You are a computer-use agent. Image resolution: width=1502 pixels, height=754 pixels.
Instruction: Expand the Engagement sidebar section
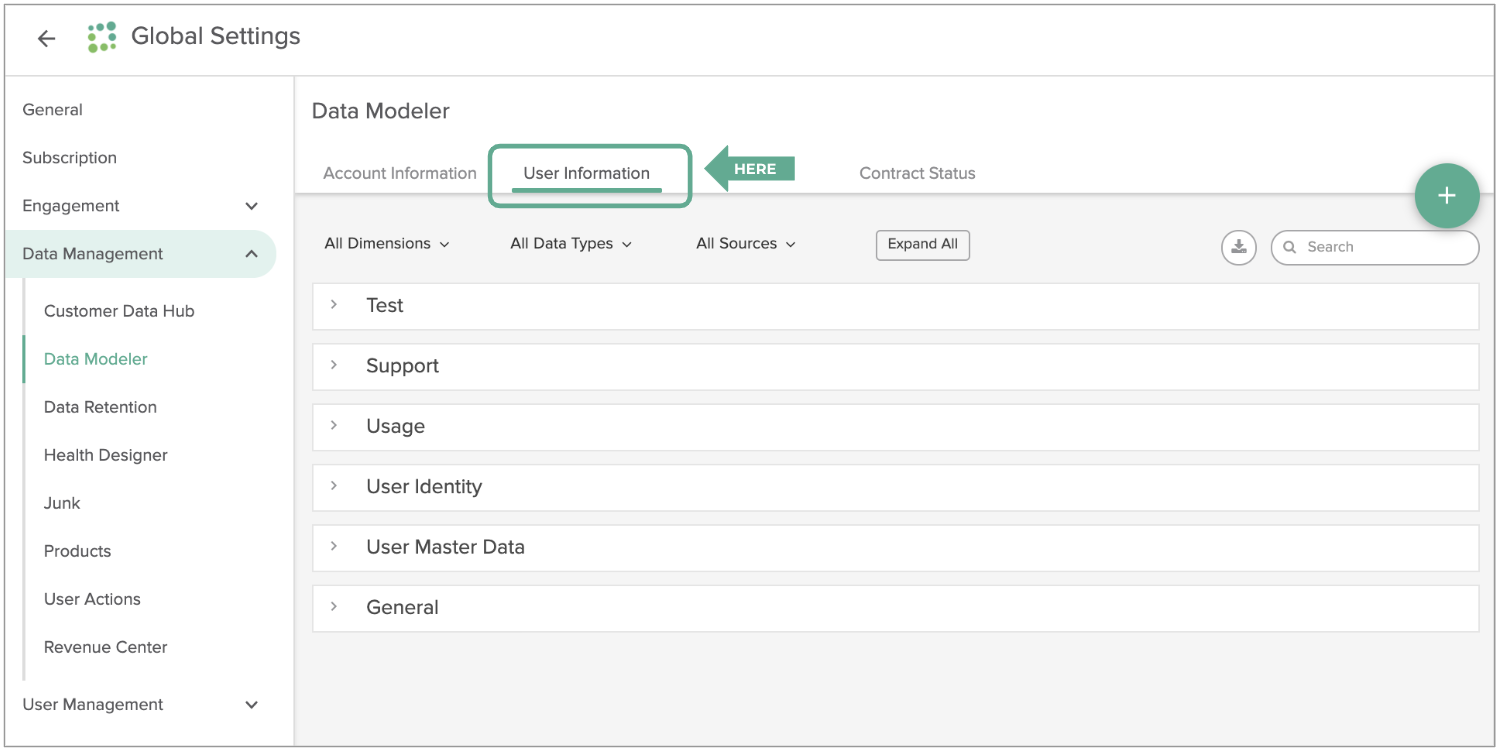pos(251,206)
